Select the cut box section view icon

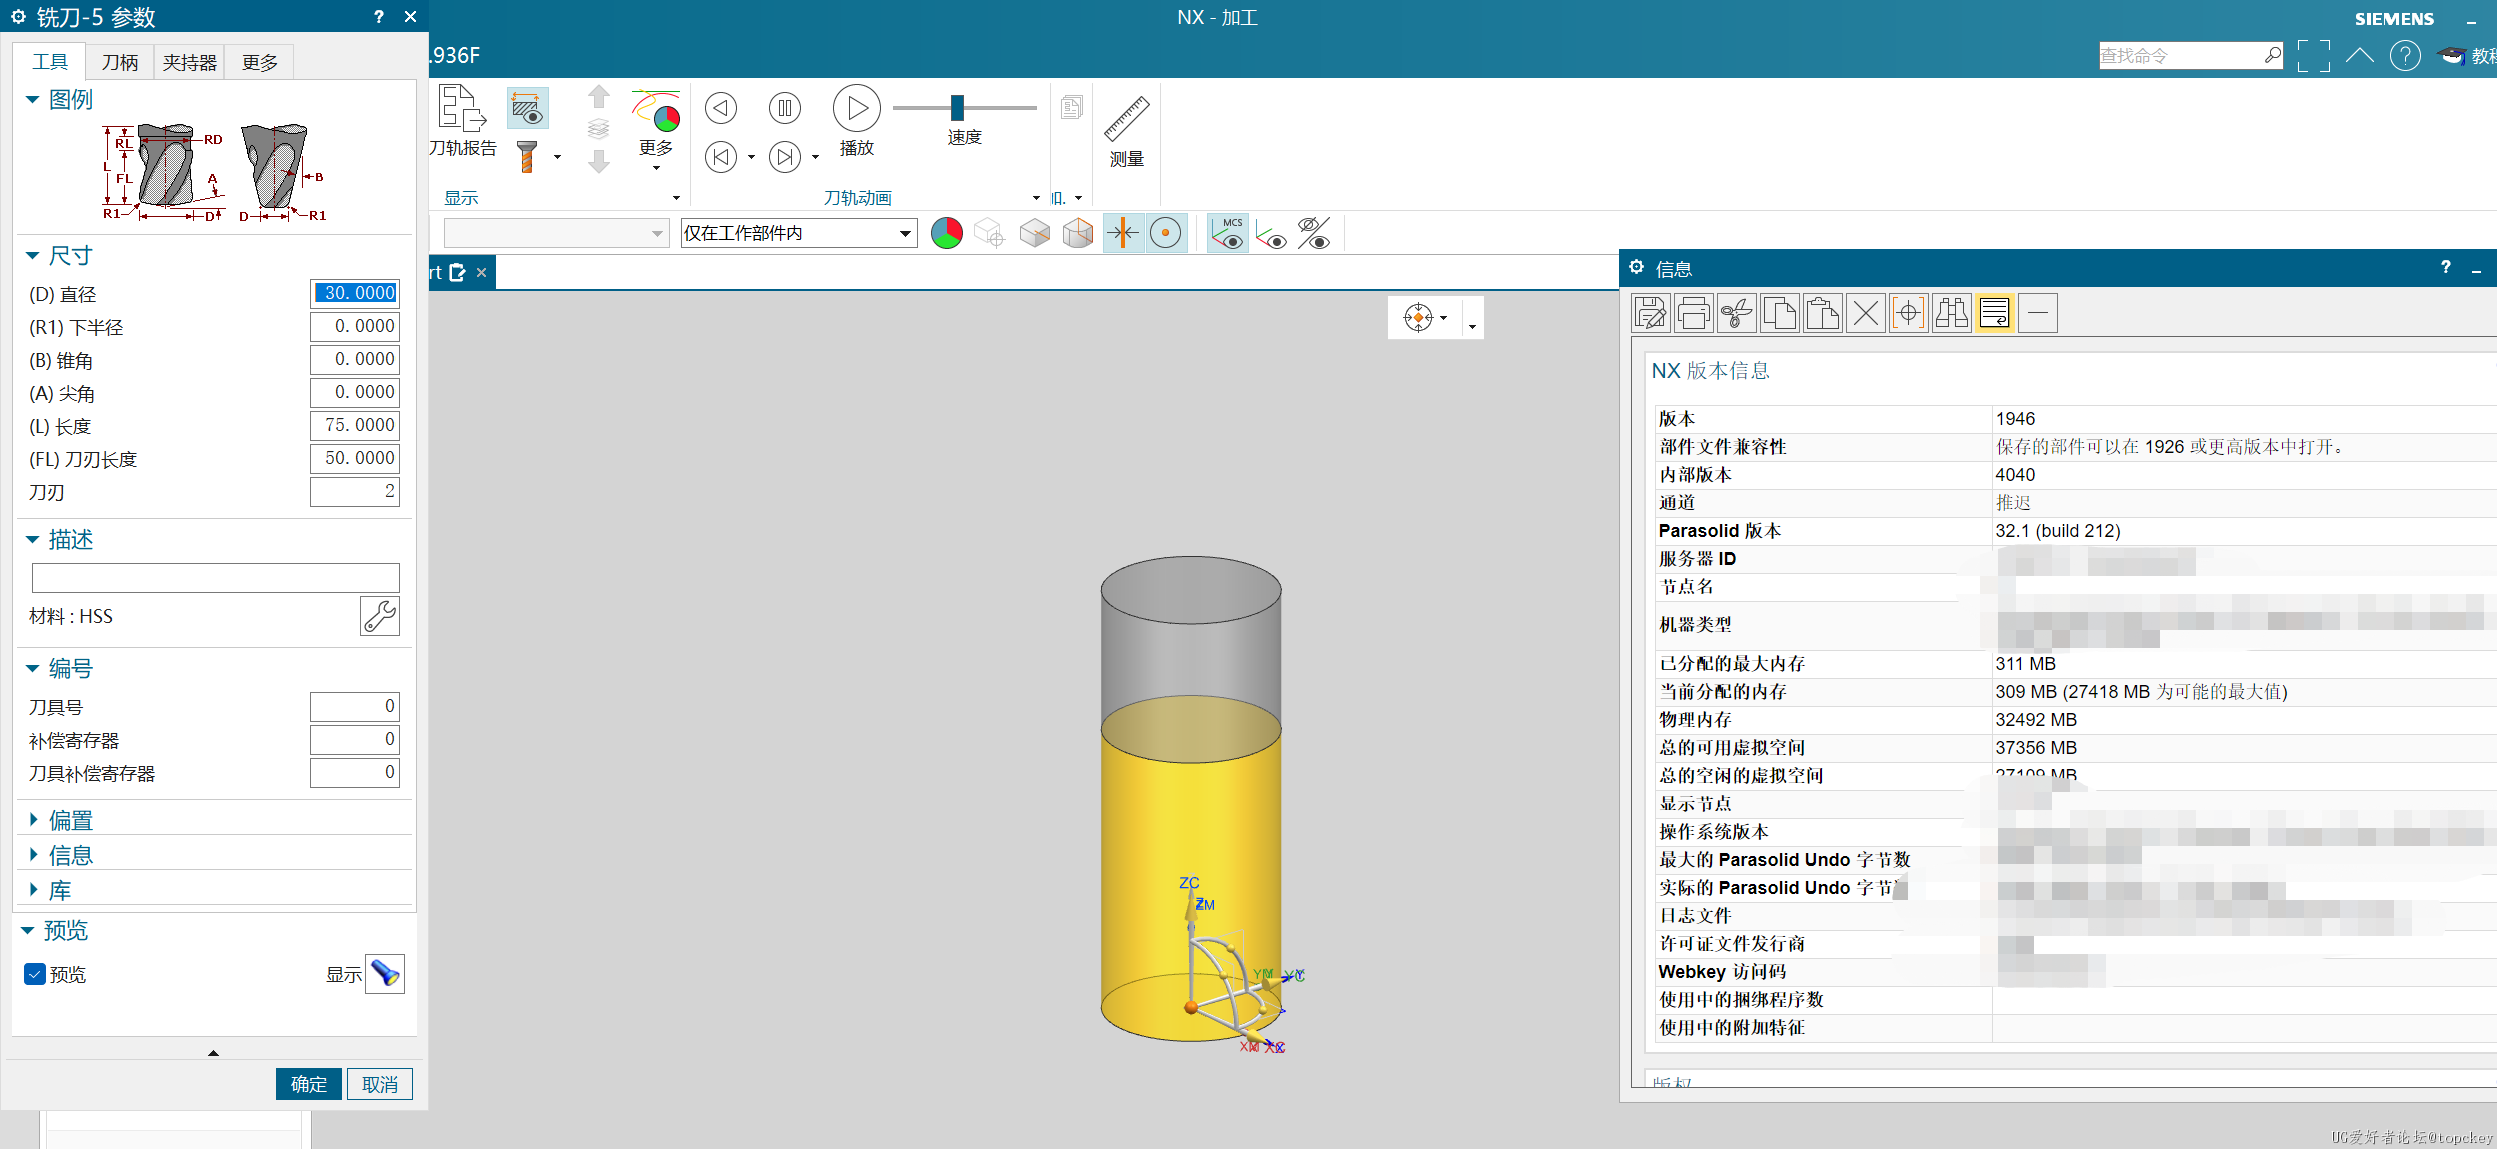pos(1078,233)
